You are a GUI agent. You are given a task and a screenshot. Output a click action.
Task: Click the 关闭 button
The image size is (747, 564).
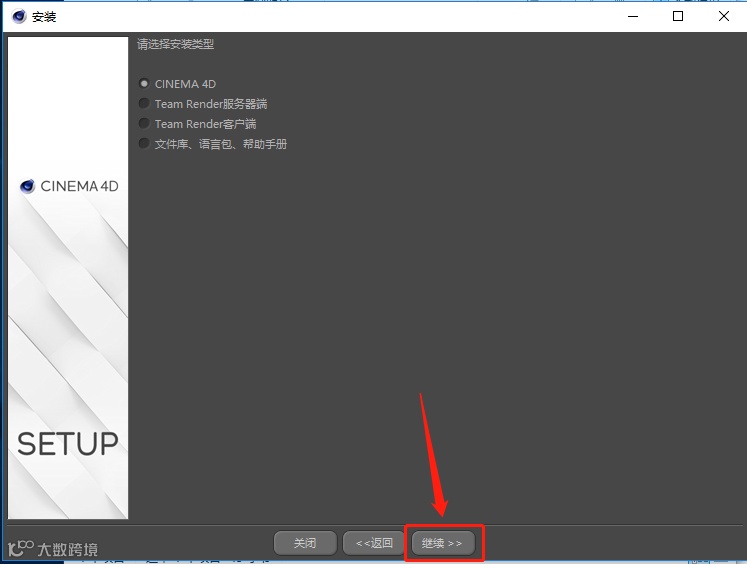point(305,543)
